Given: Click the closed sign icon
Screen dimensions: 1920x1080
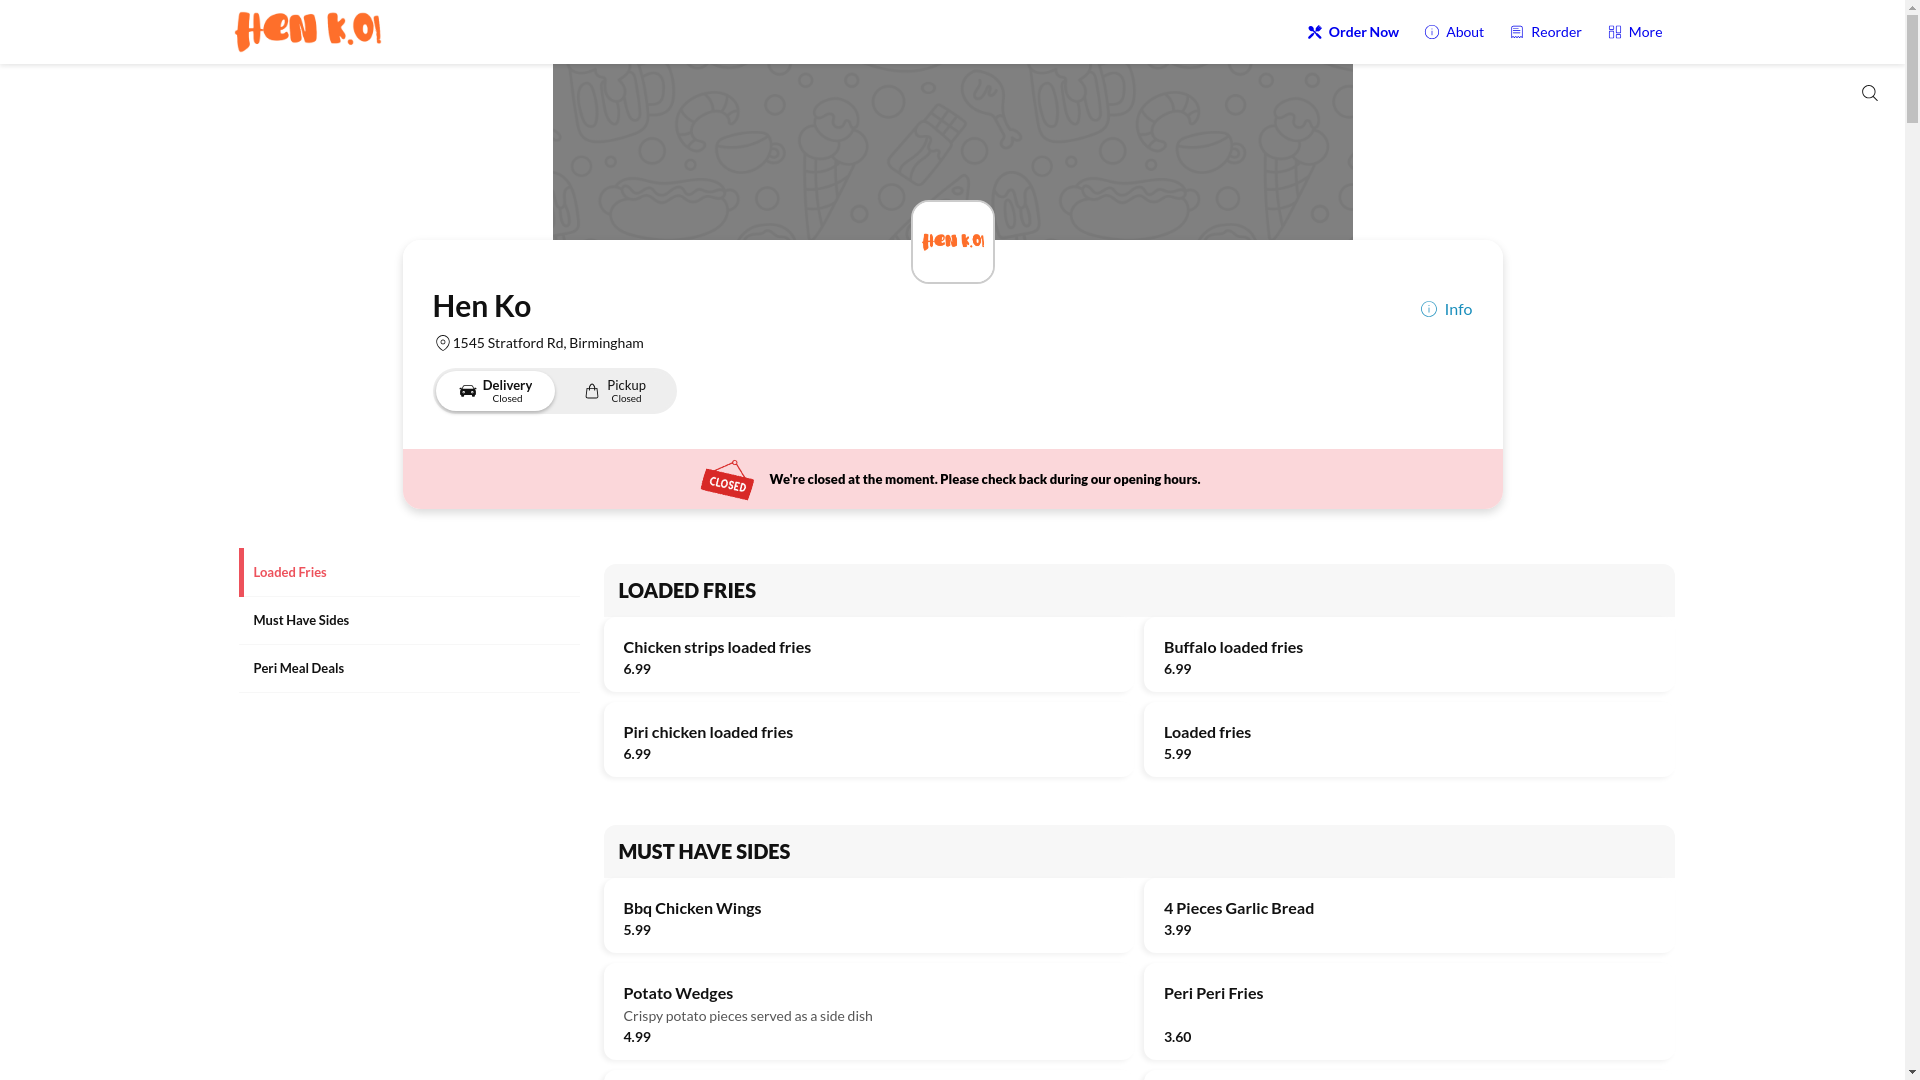Looking at the screenshot, I should 727,480.
